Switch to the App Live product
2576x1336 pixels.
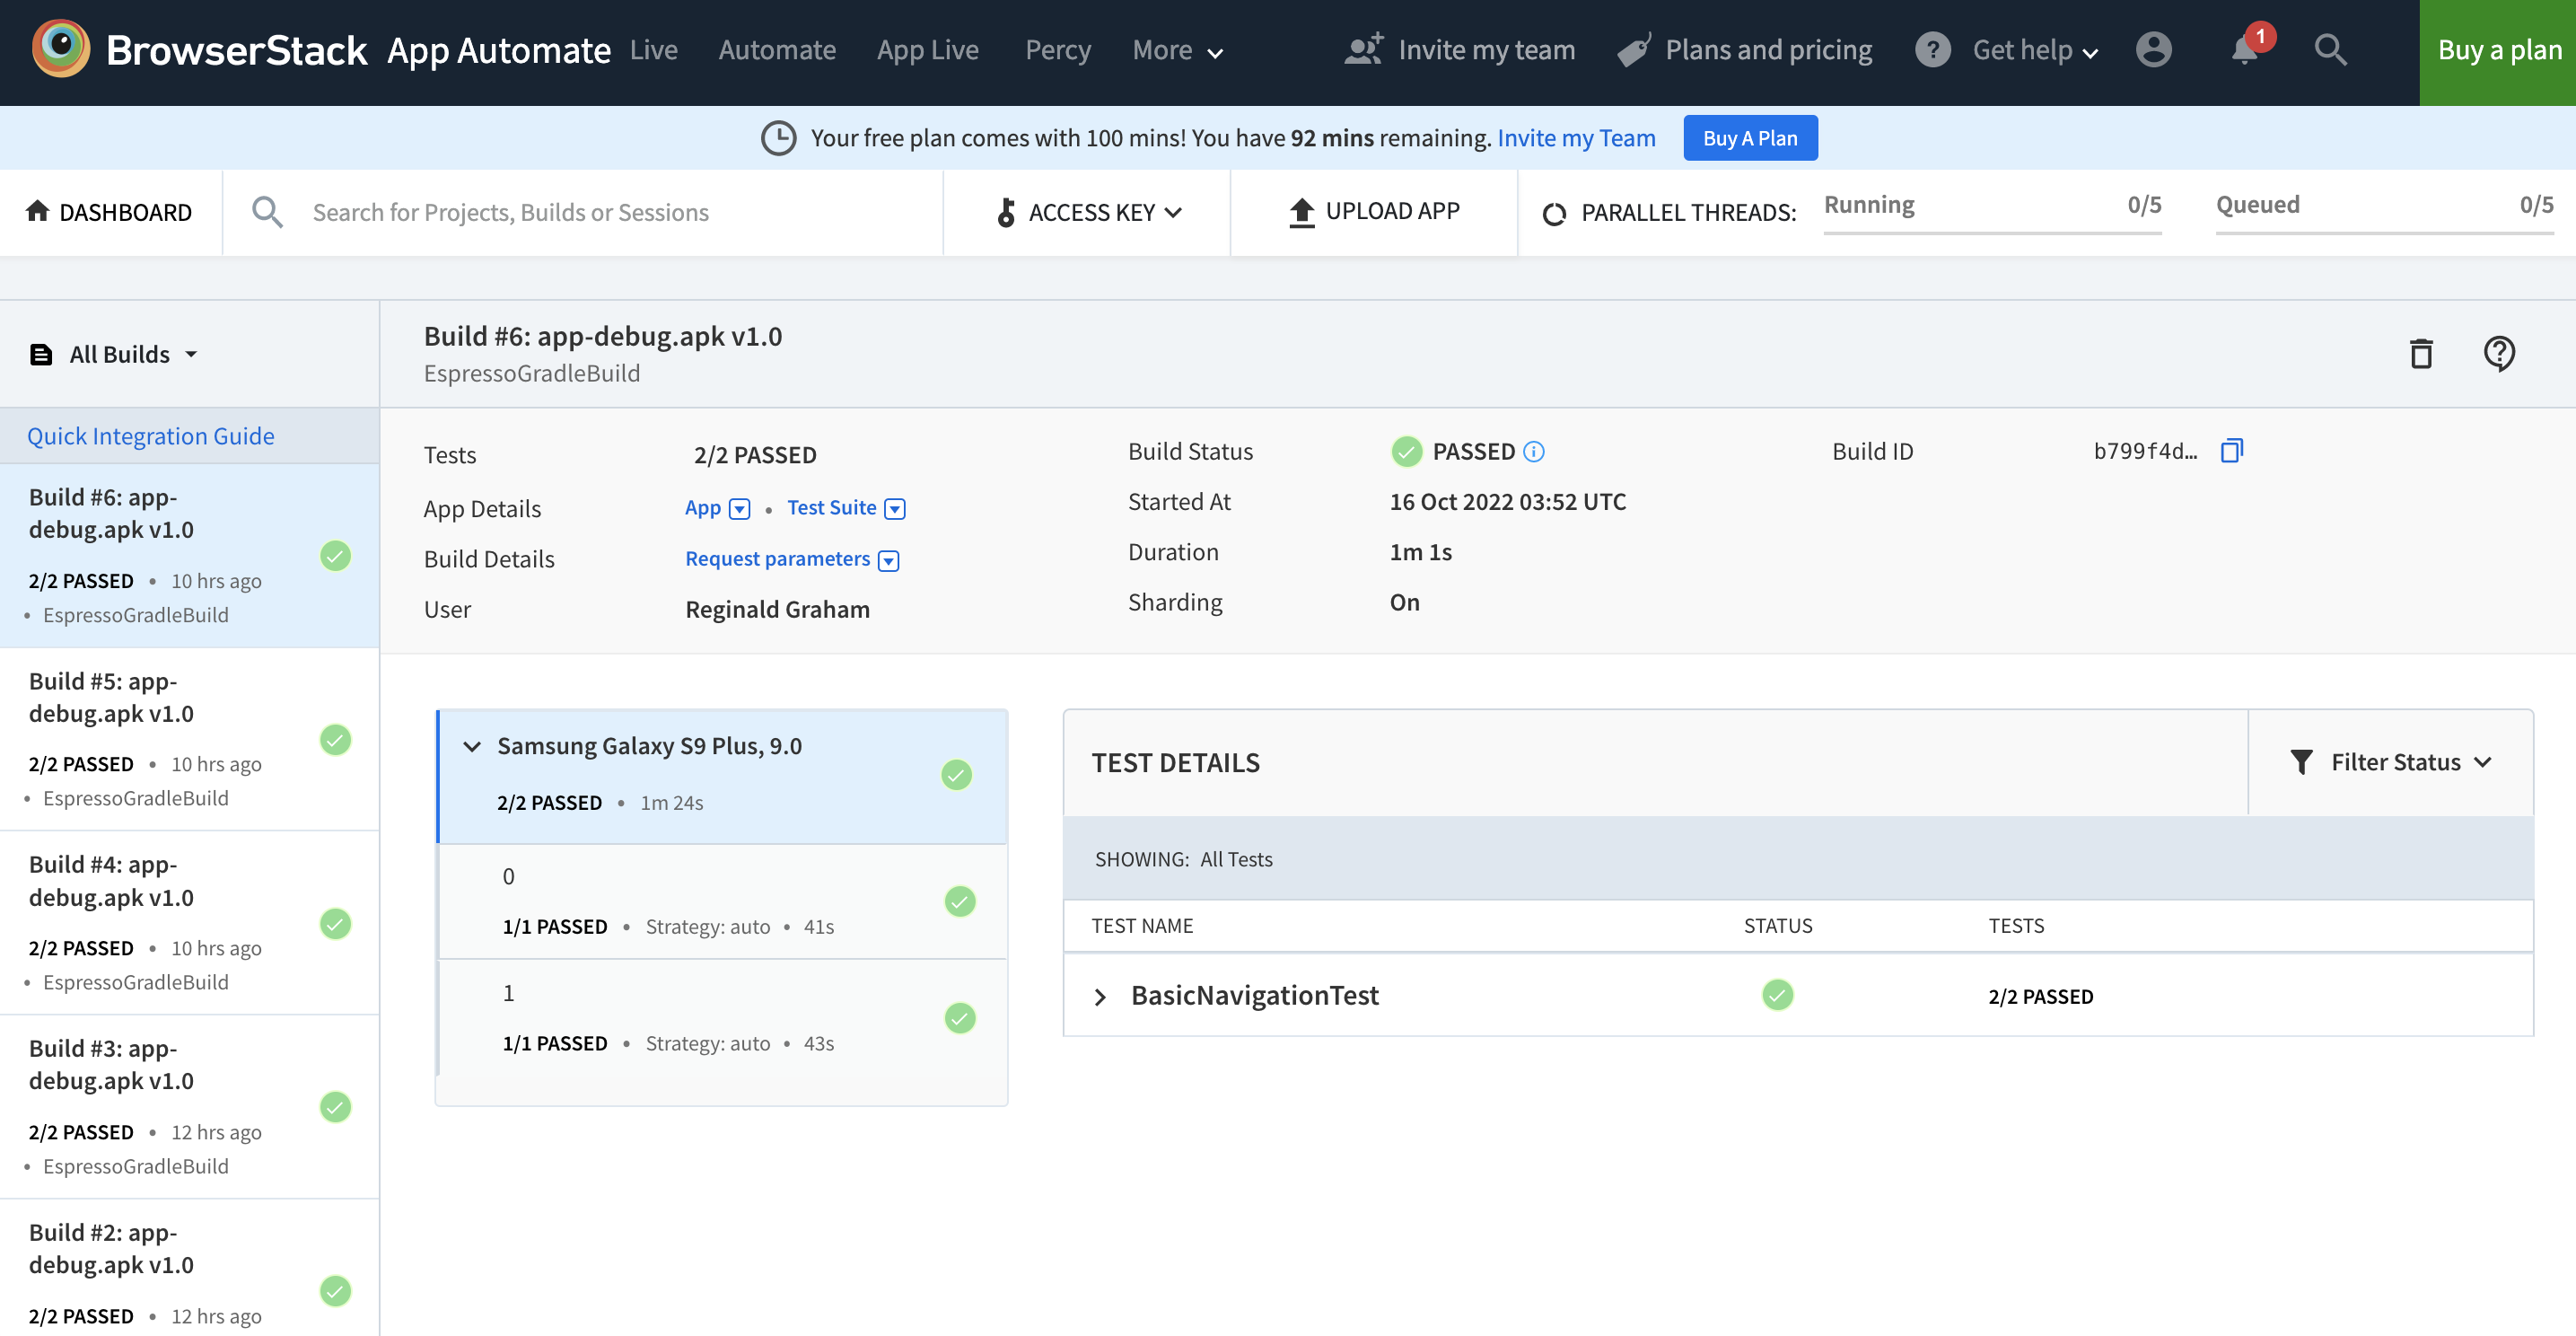tap(927, 51)
